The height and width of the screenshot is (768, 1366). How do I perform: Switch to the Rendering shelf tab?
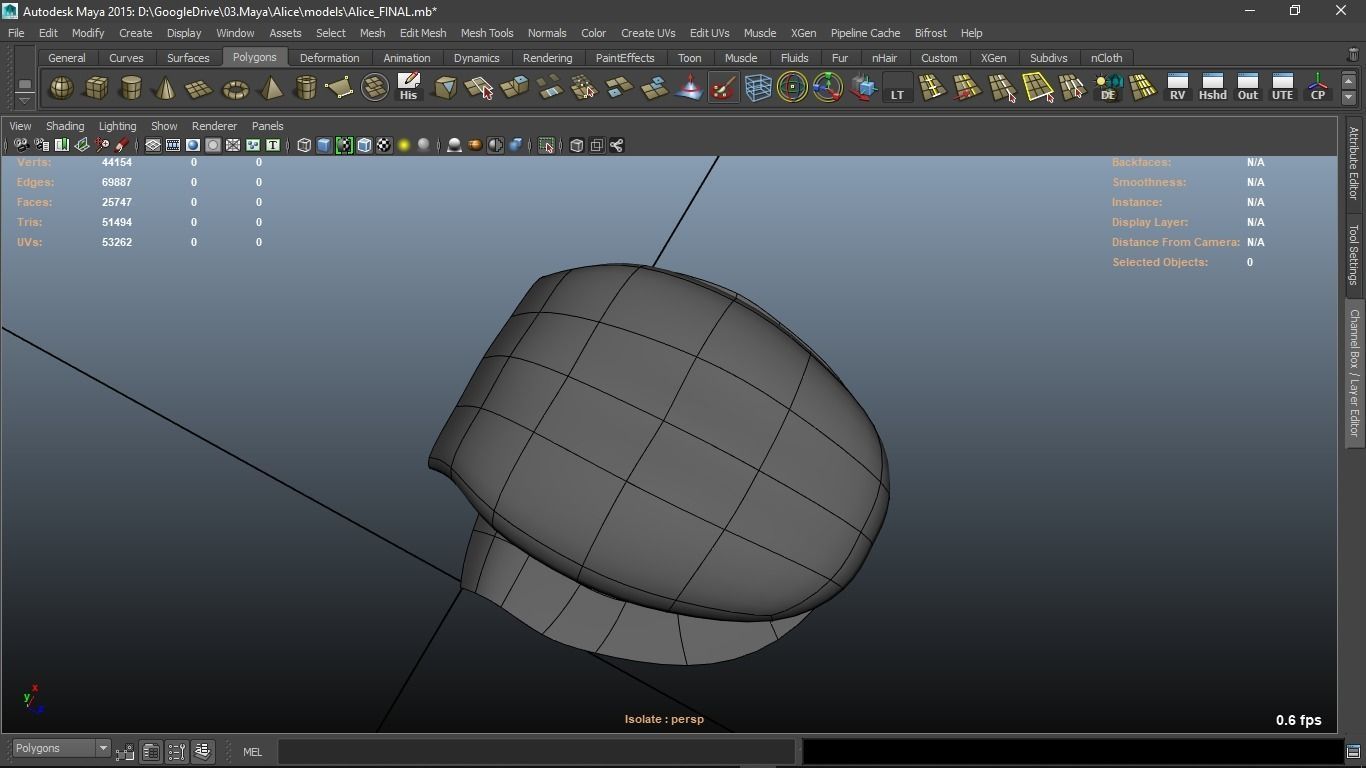[547, 58]
